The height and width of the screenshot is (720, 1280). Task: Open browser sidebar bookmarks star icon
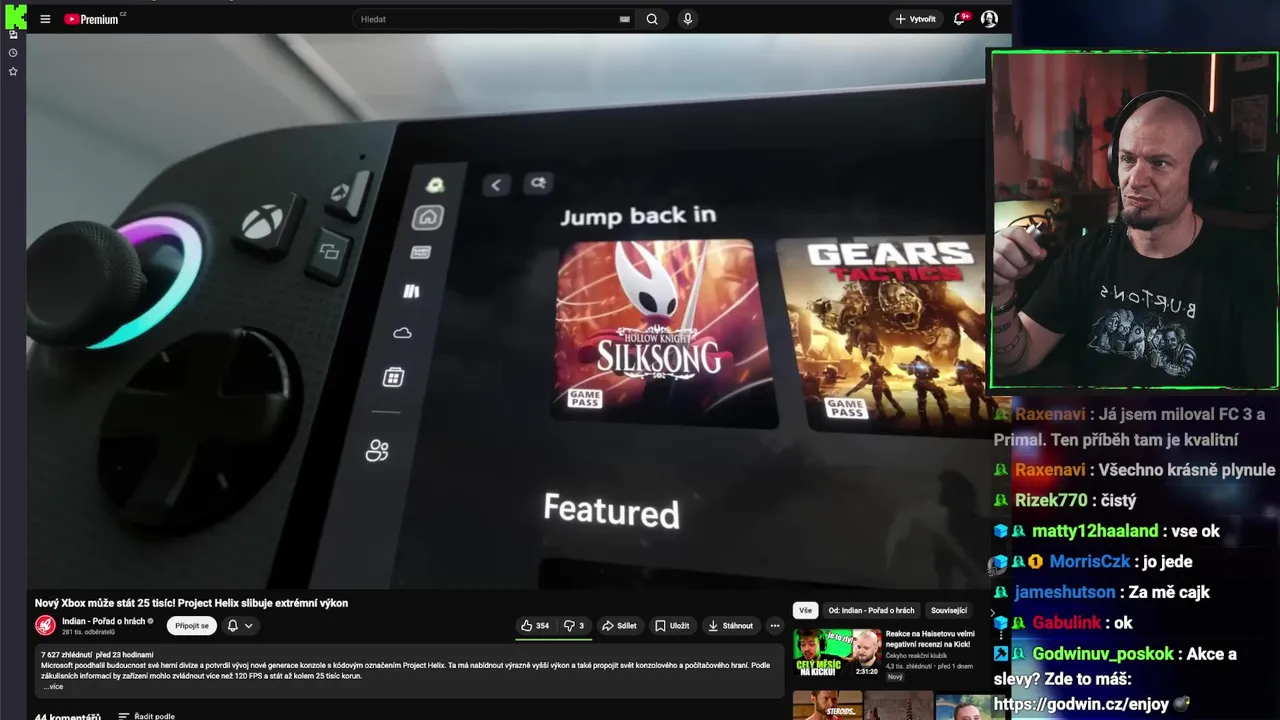pos(13,72)
